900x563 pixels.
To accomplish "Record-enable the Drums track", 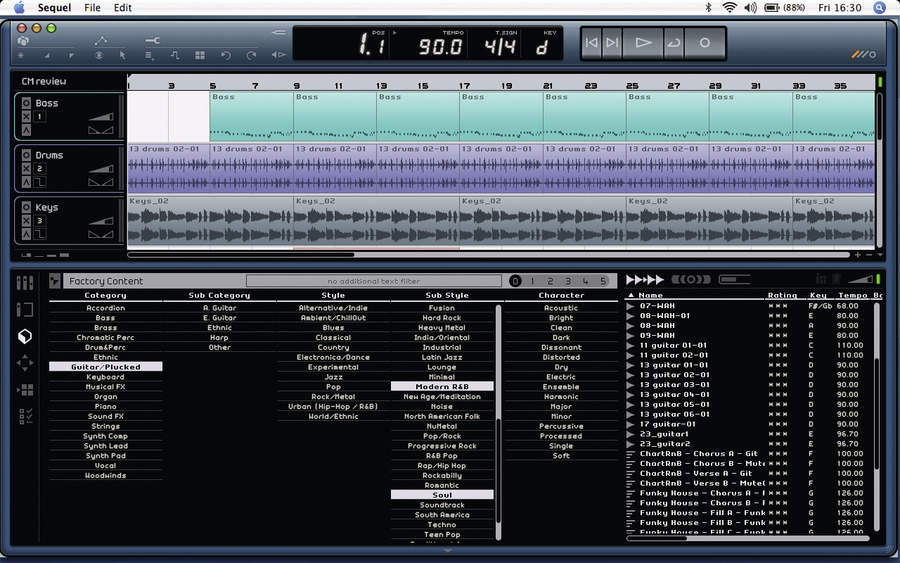I will (x=26, y=155).
